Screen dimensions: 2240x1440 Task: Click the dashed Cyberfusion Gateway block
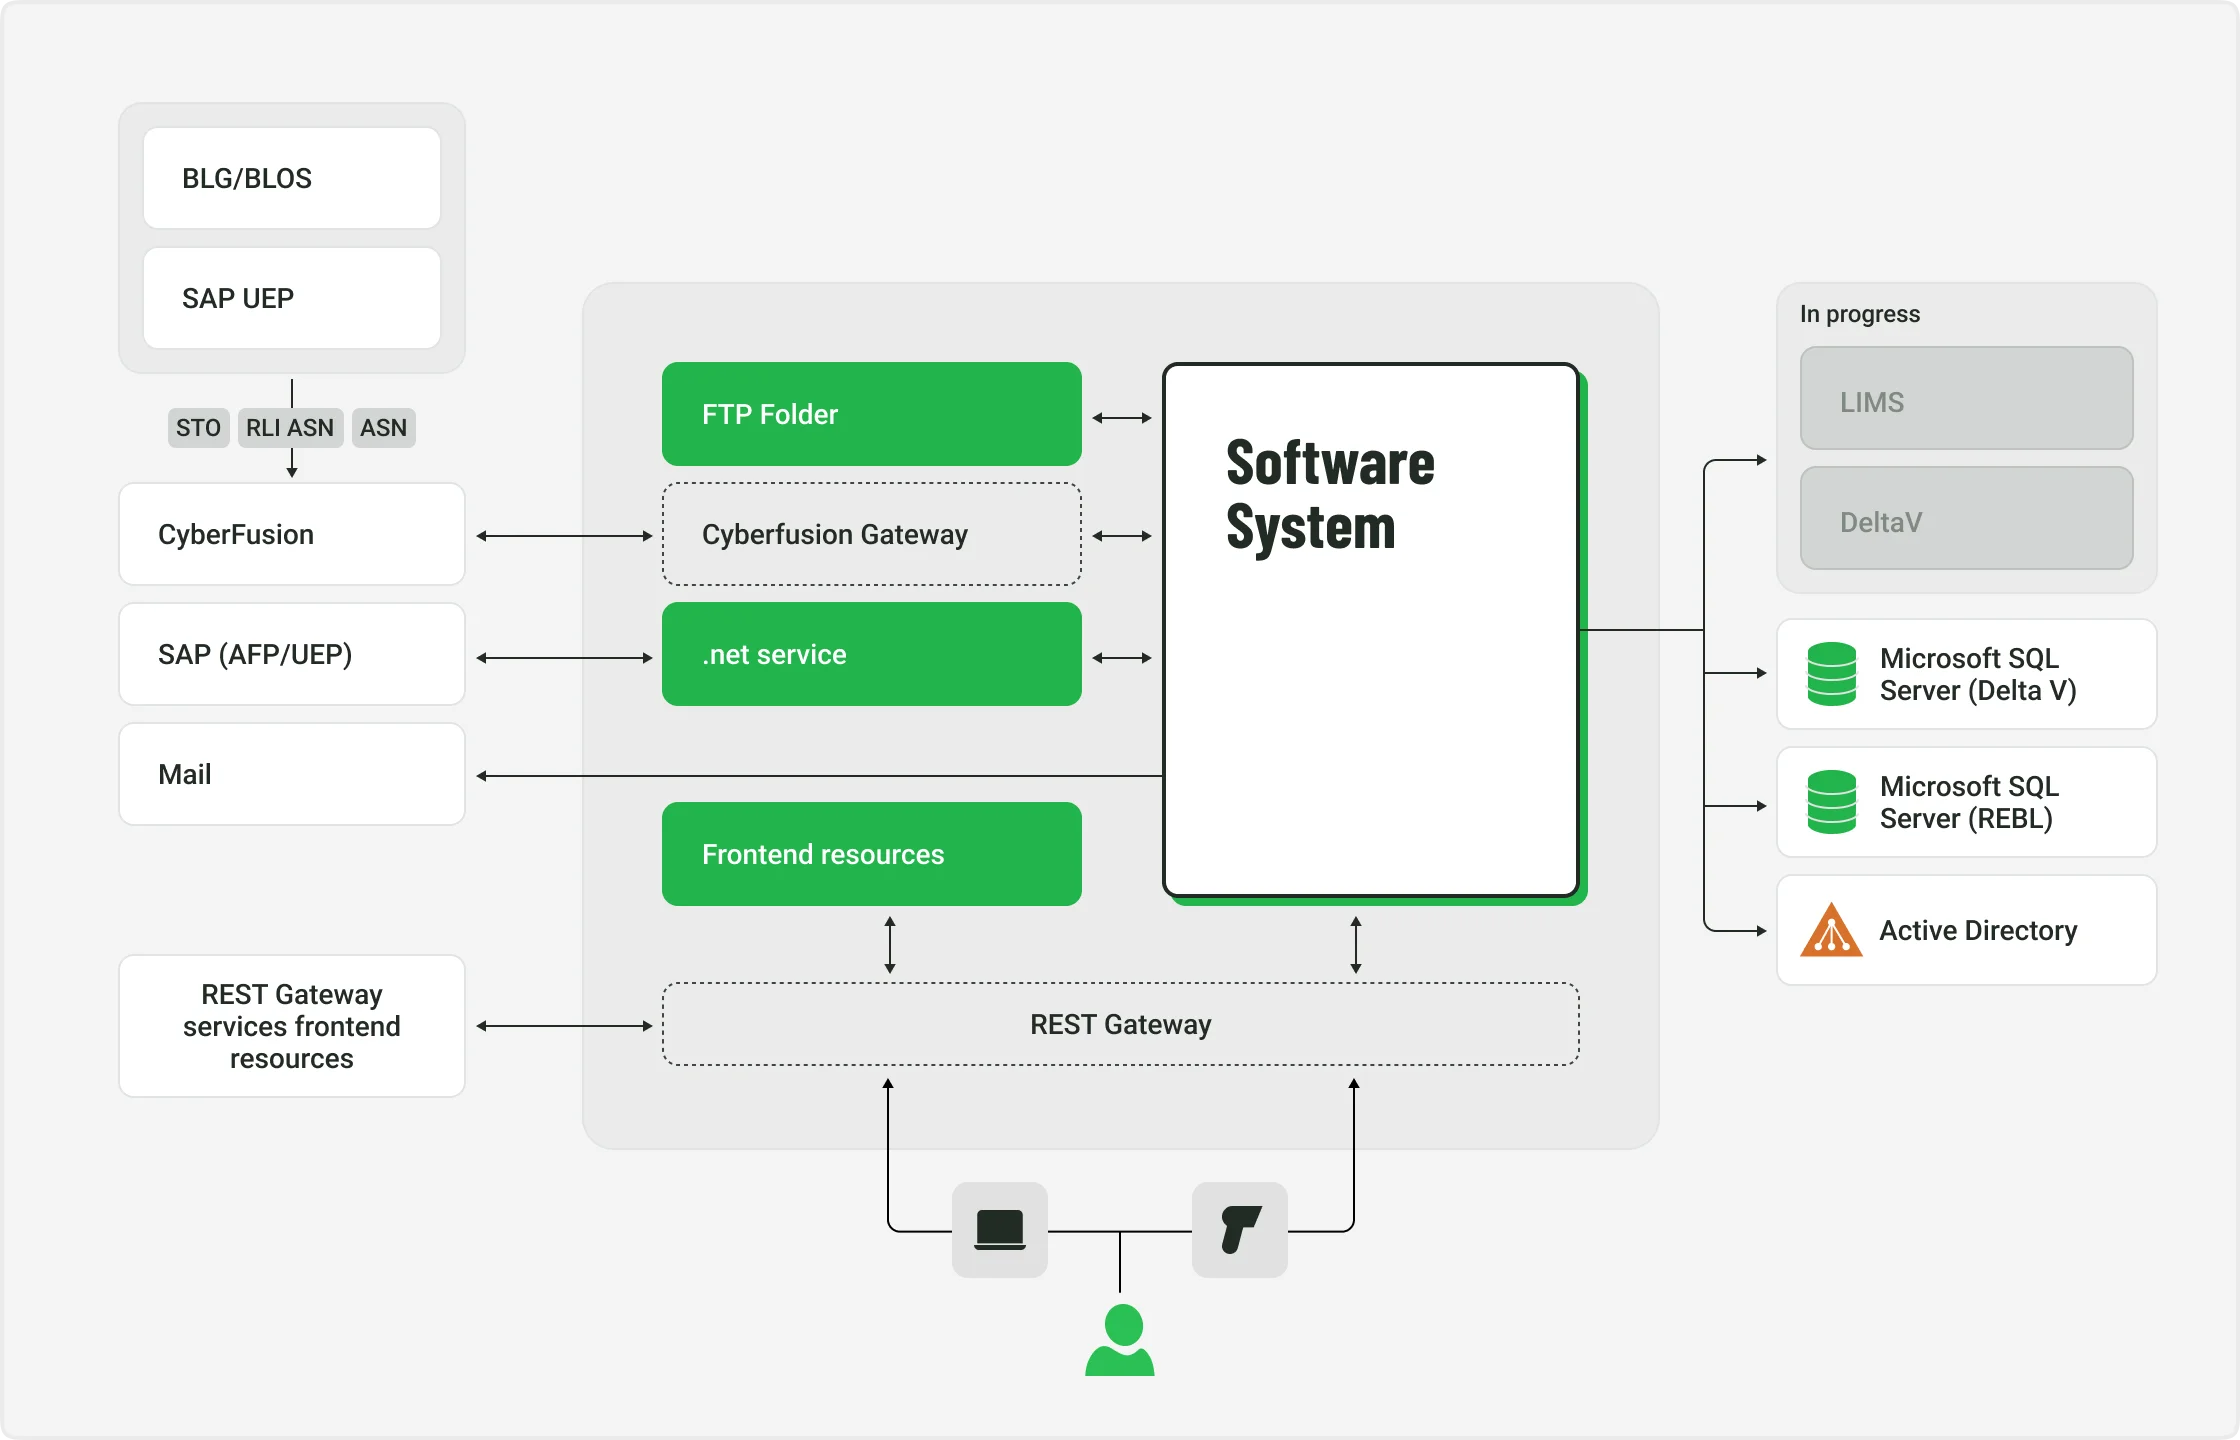872,534
